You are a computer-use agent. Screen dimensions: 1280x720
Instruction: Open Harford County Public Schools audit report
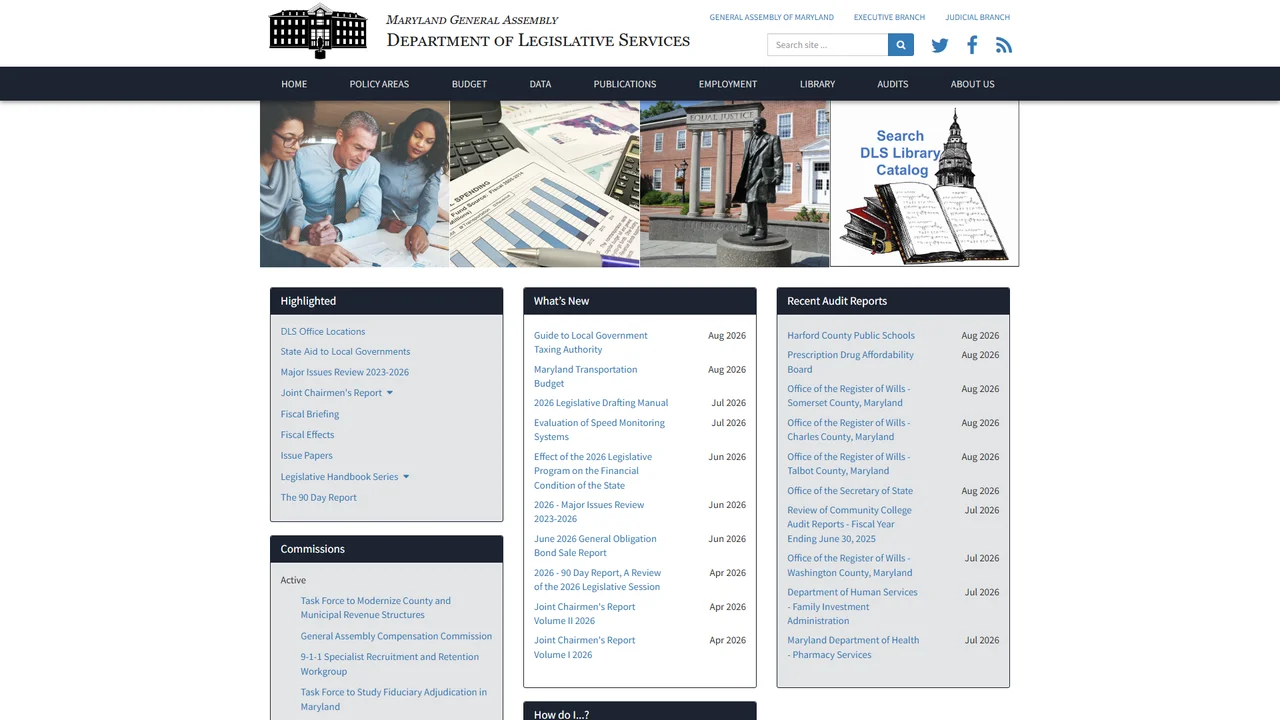(x=851, y=336)
